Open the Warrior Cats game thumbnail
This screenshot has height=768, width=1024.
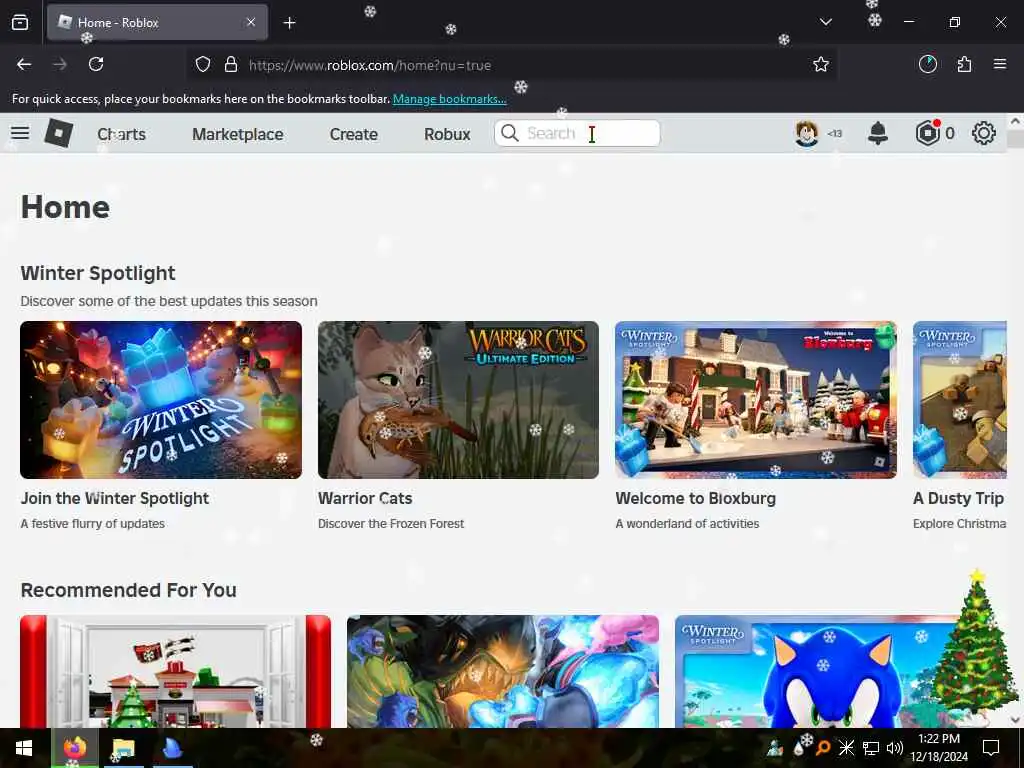[458, 400]
